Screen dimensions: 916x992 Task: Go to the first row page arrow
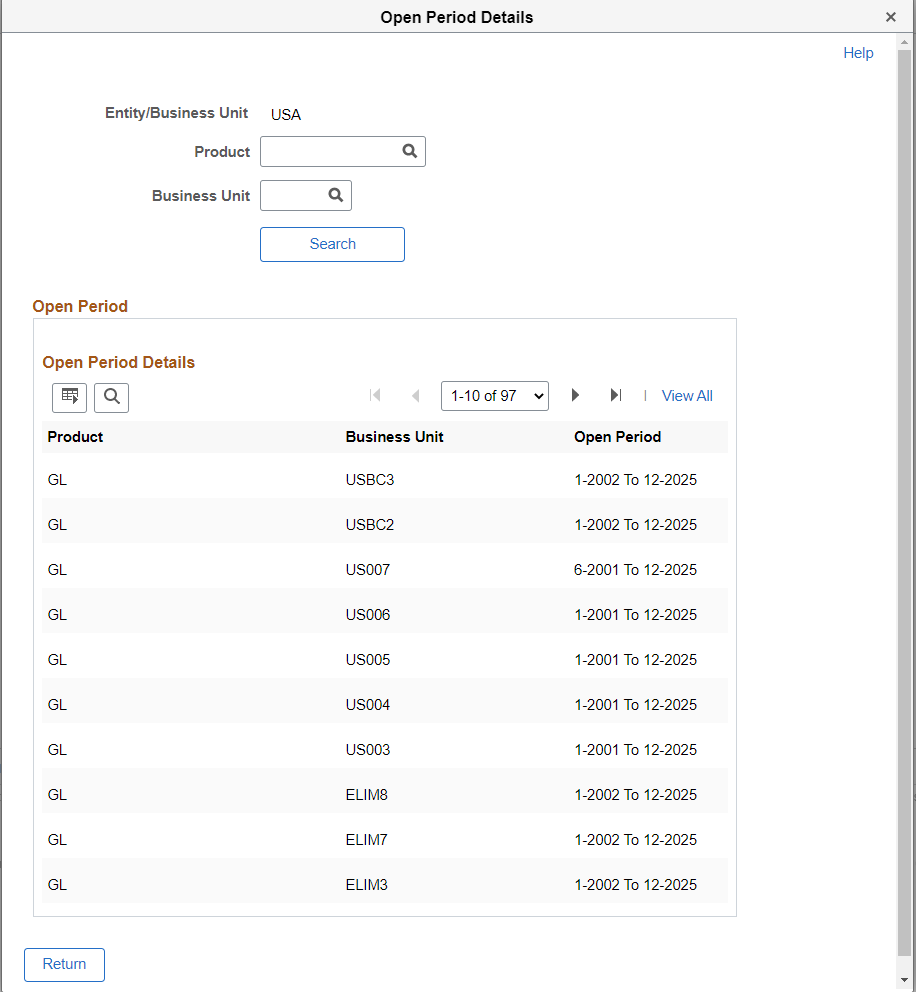click(x=374, y=395)
